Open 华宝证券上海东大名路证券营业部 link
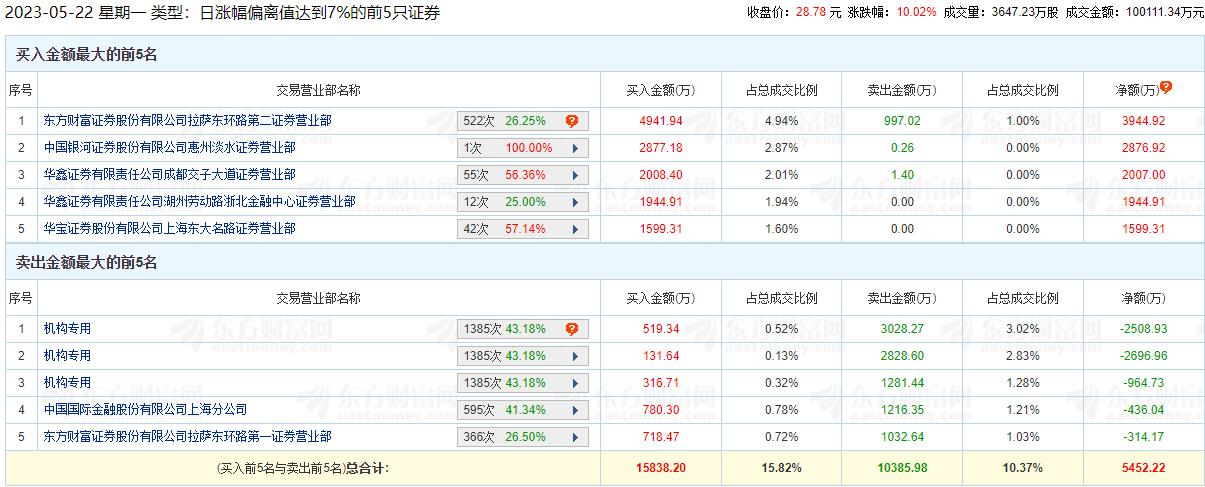Image resolution: width=1205 pixels, height=487 pixels. click(x=169, y=229)
